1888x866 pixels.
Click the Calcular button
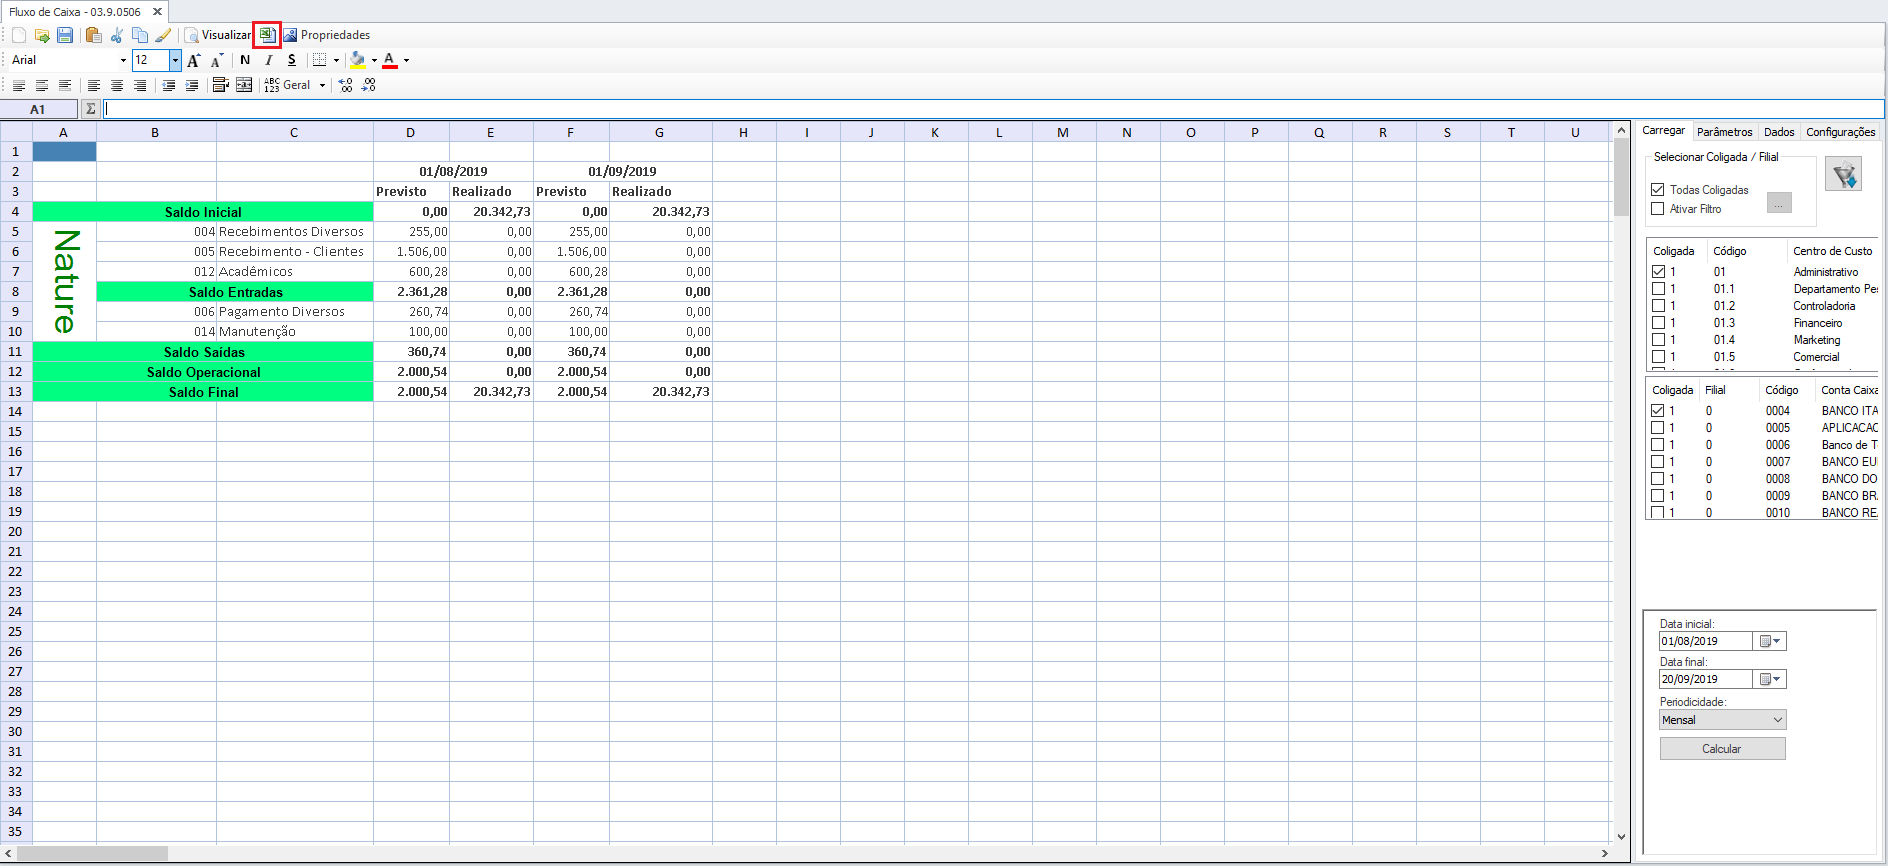1722,749
